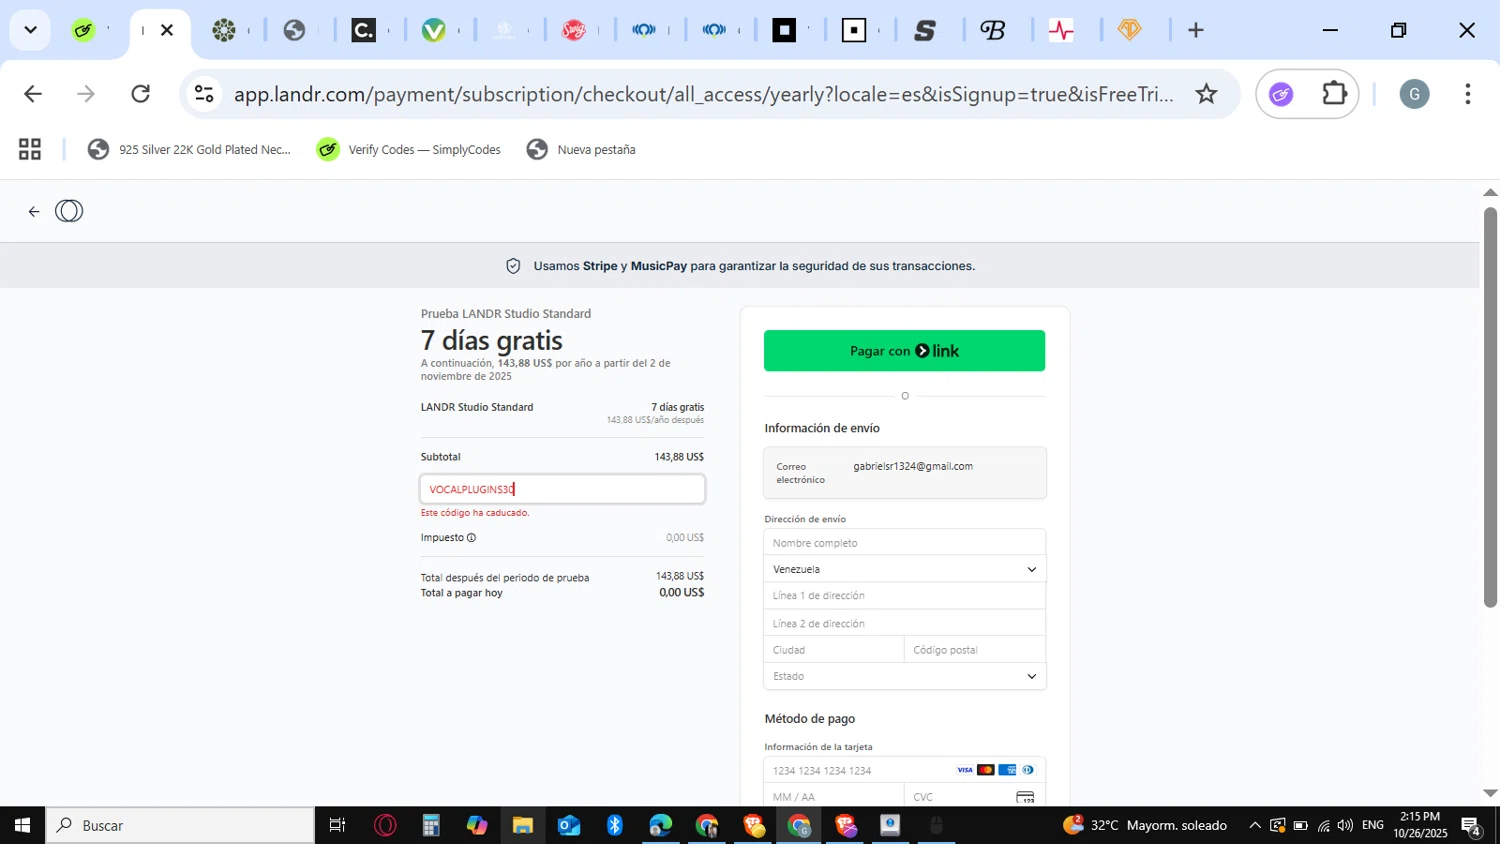Open the Estado dropdown

click(904, 677)
